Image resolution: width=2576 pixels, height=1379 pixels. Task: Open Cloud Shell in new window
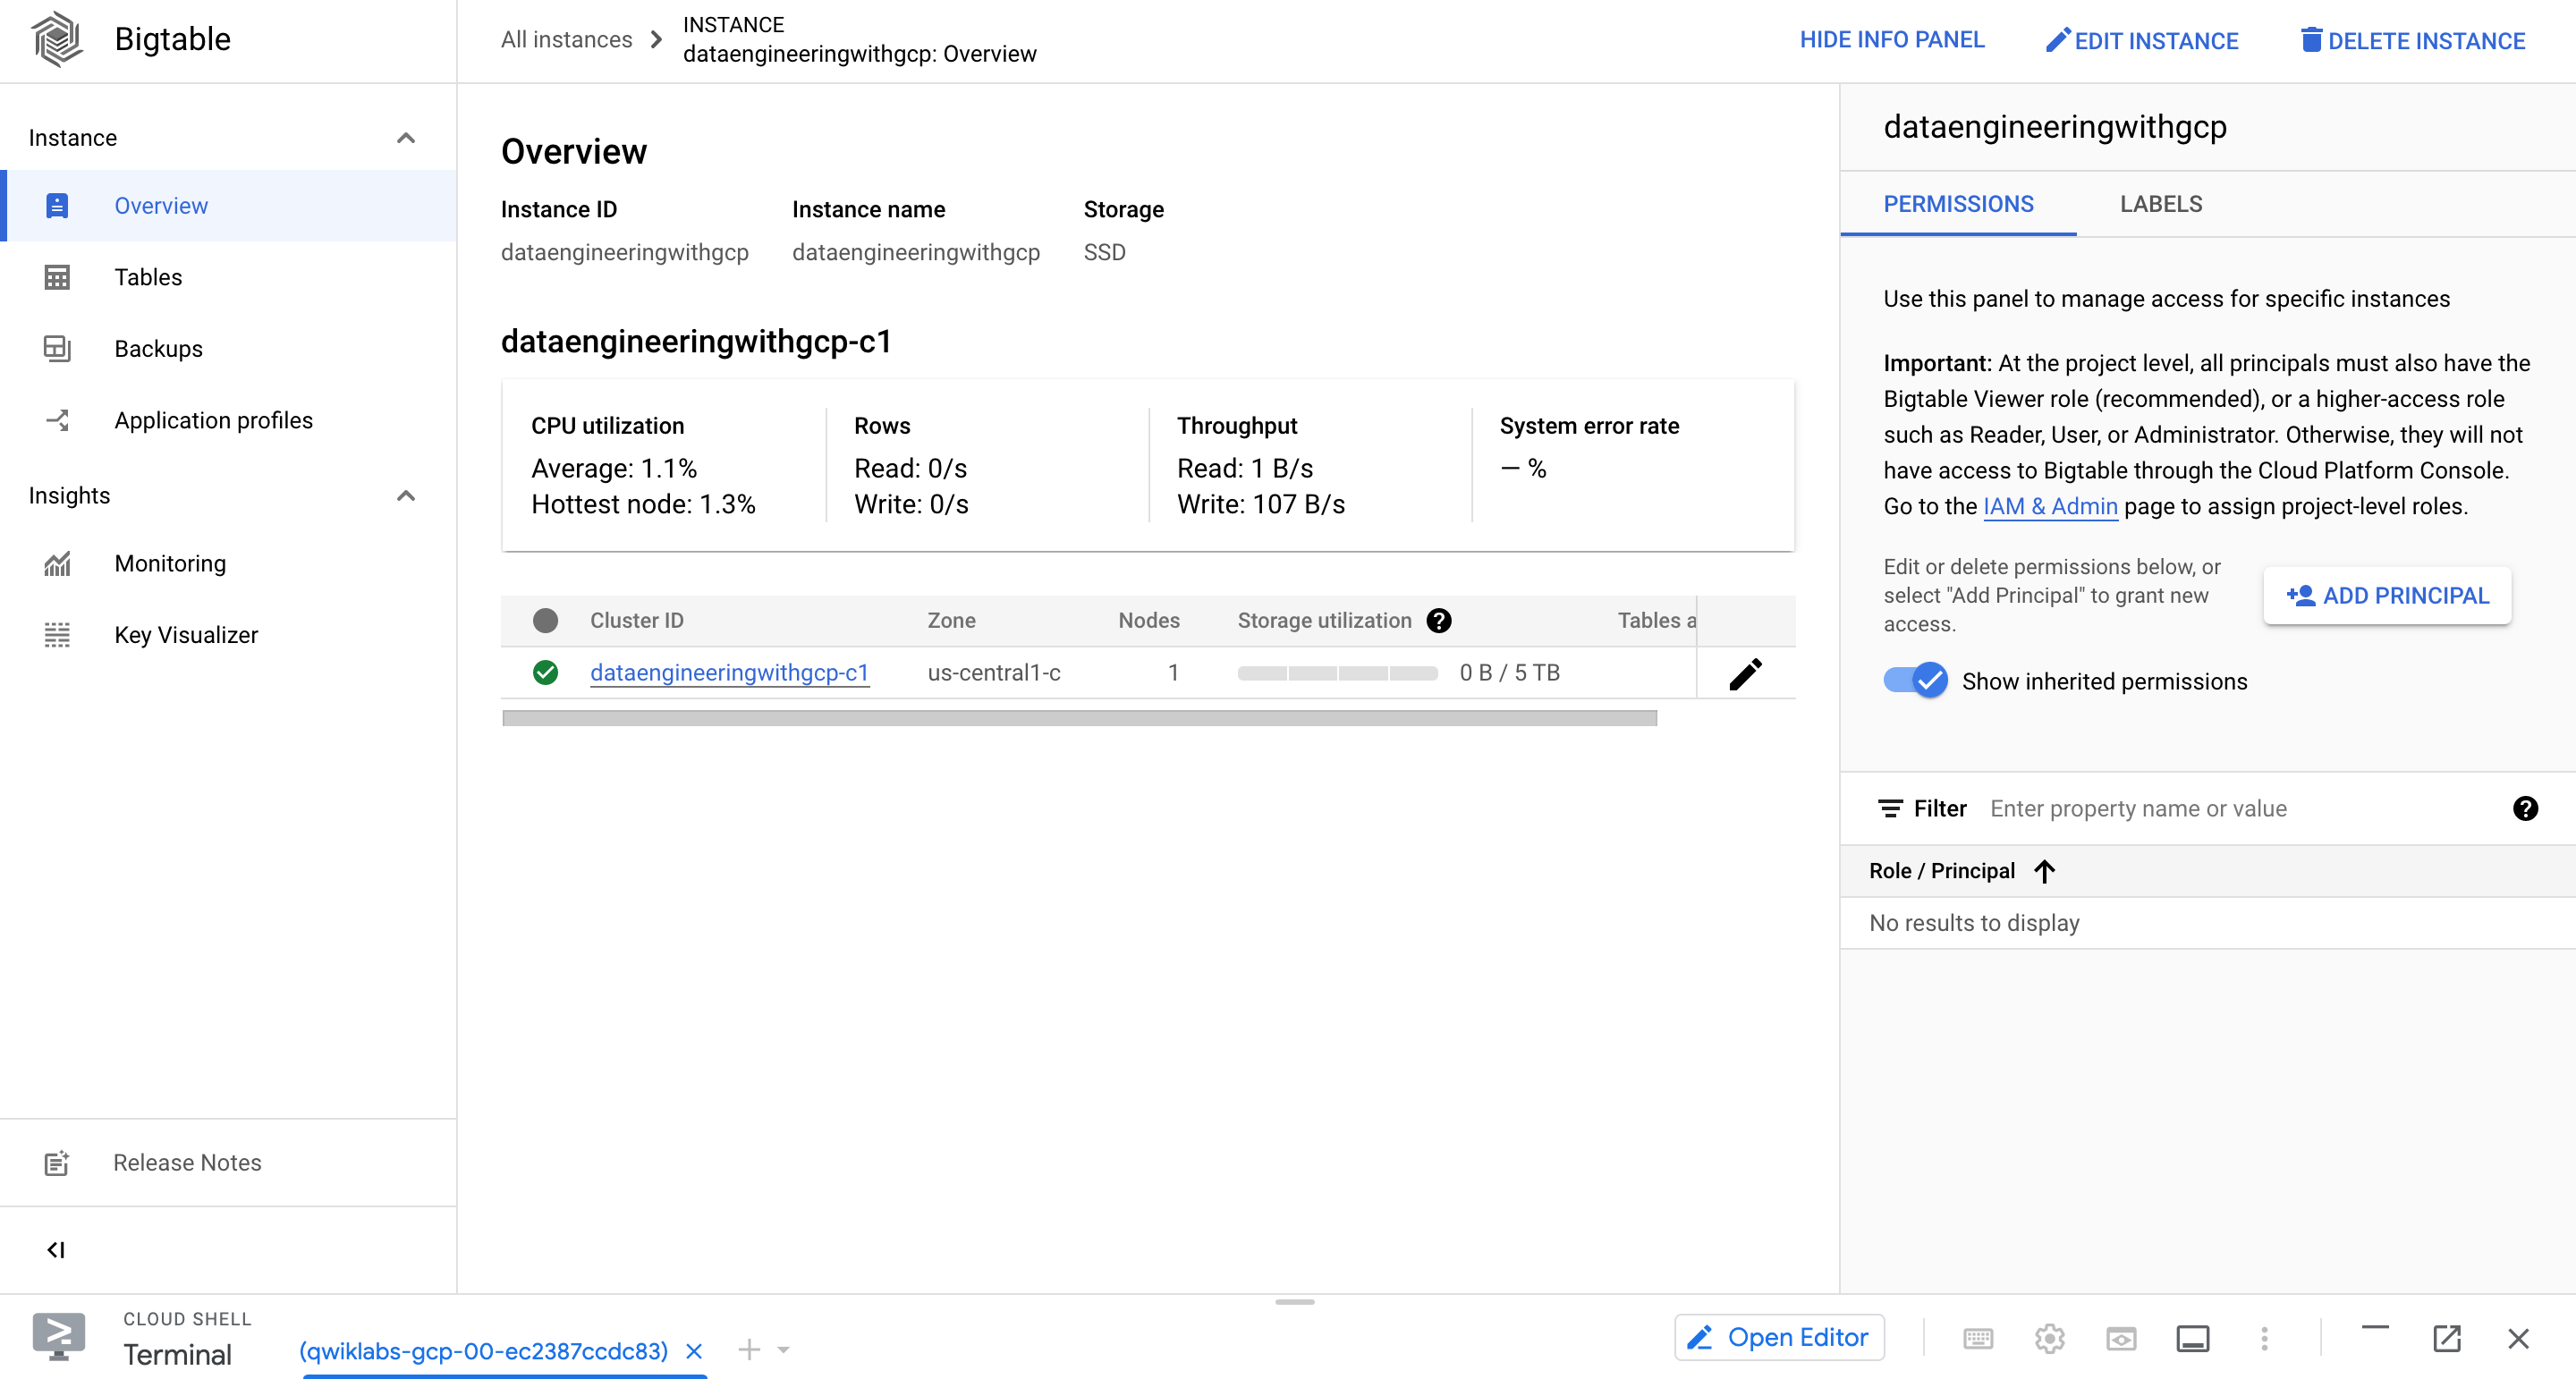pos(2446,1338)
